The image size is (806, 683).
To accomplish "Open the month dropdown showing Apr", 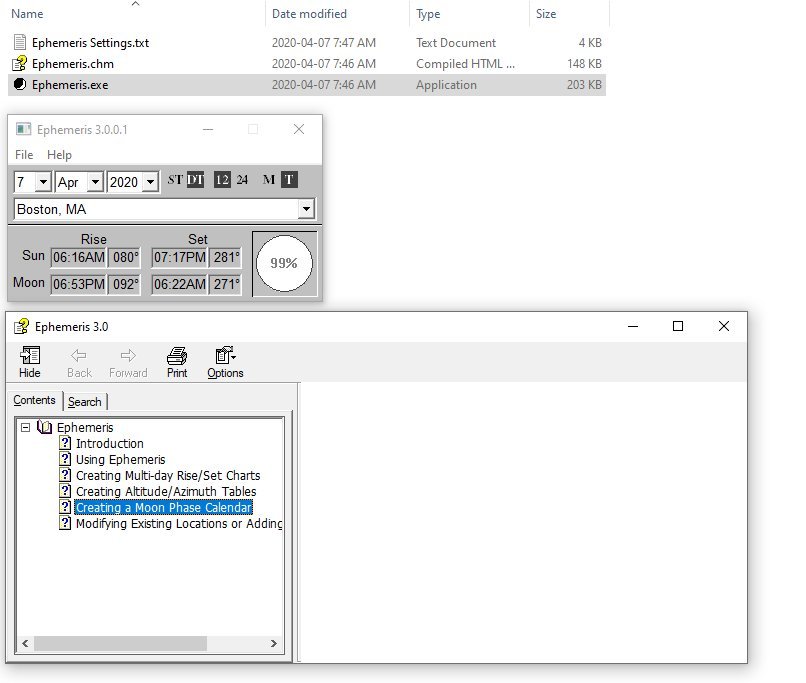I will coord(94,182).
